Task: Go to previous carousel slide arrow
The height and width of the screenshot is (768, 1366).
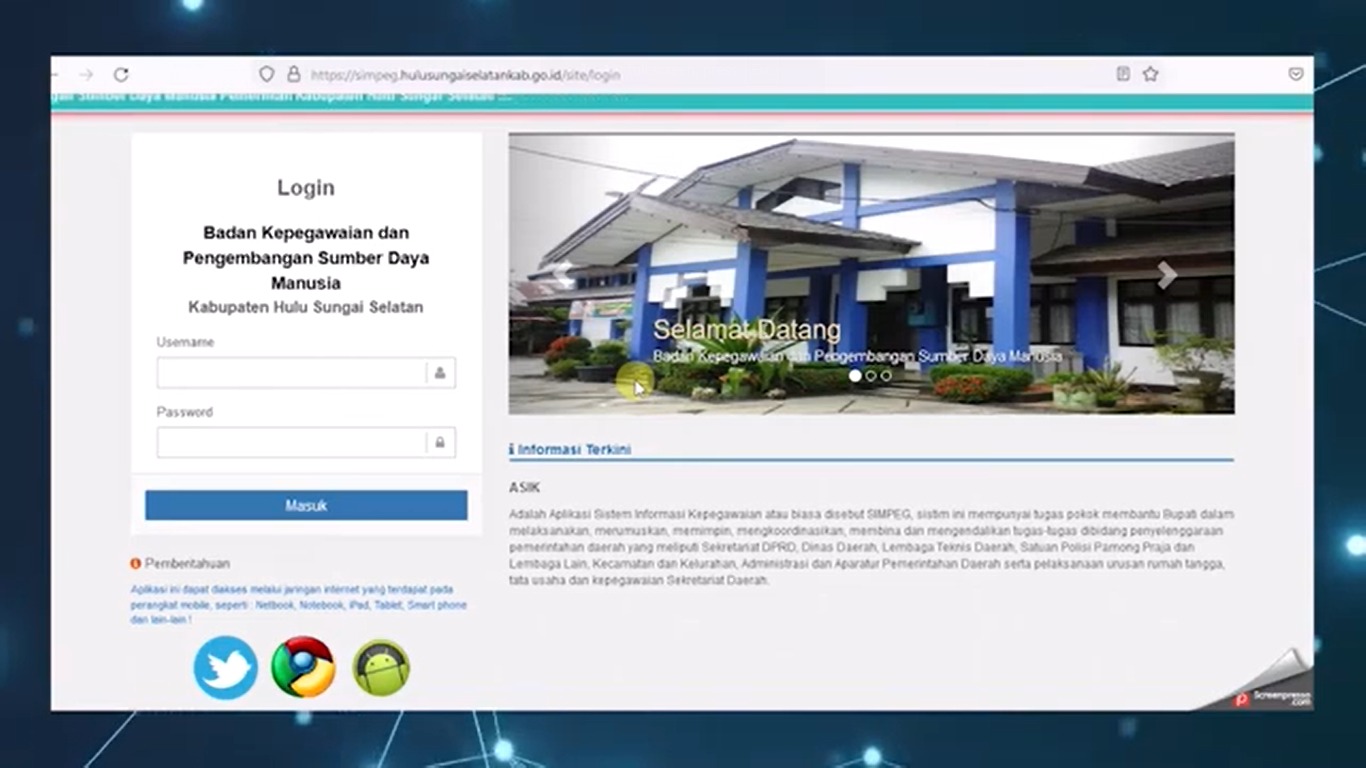Action: [564, 275]
